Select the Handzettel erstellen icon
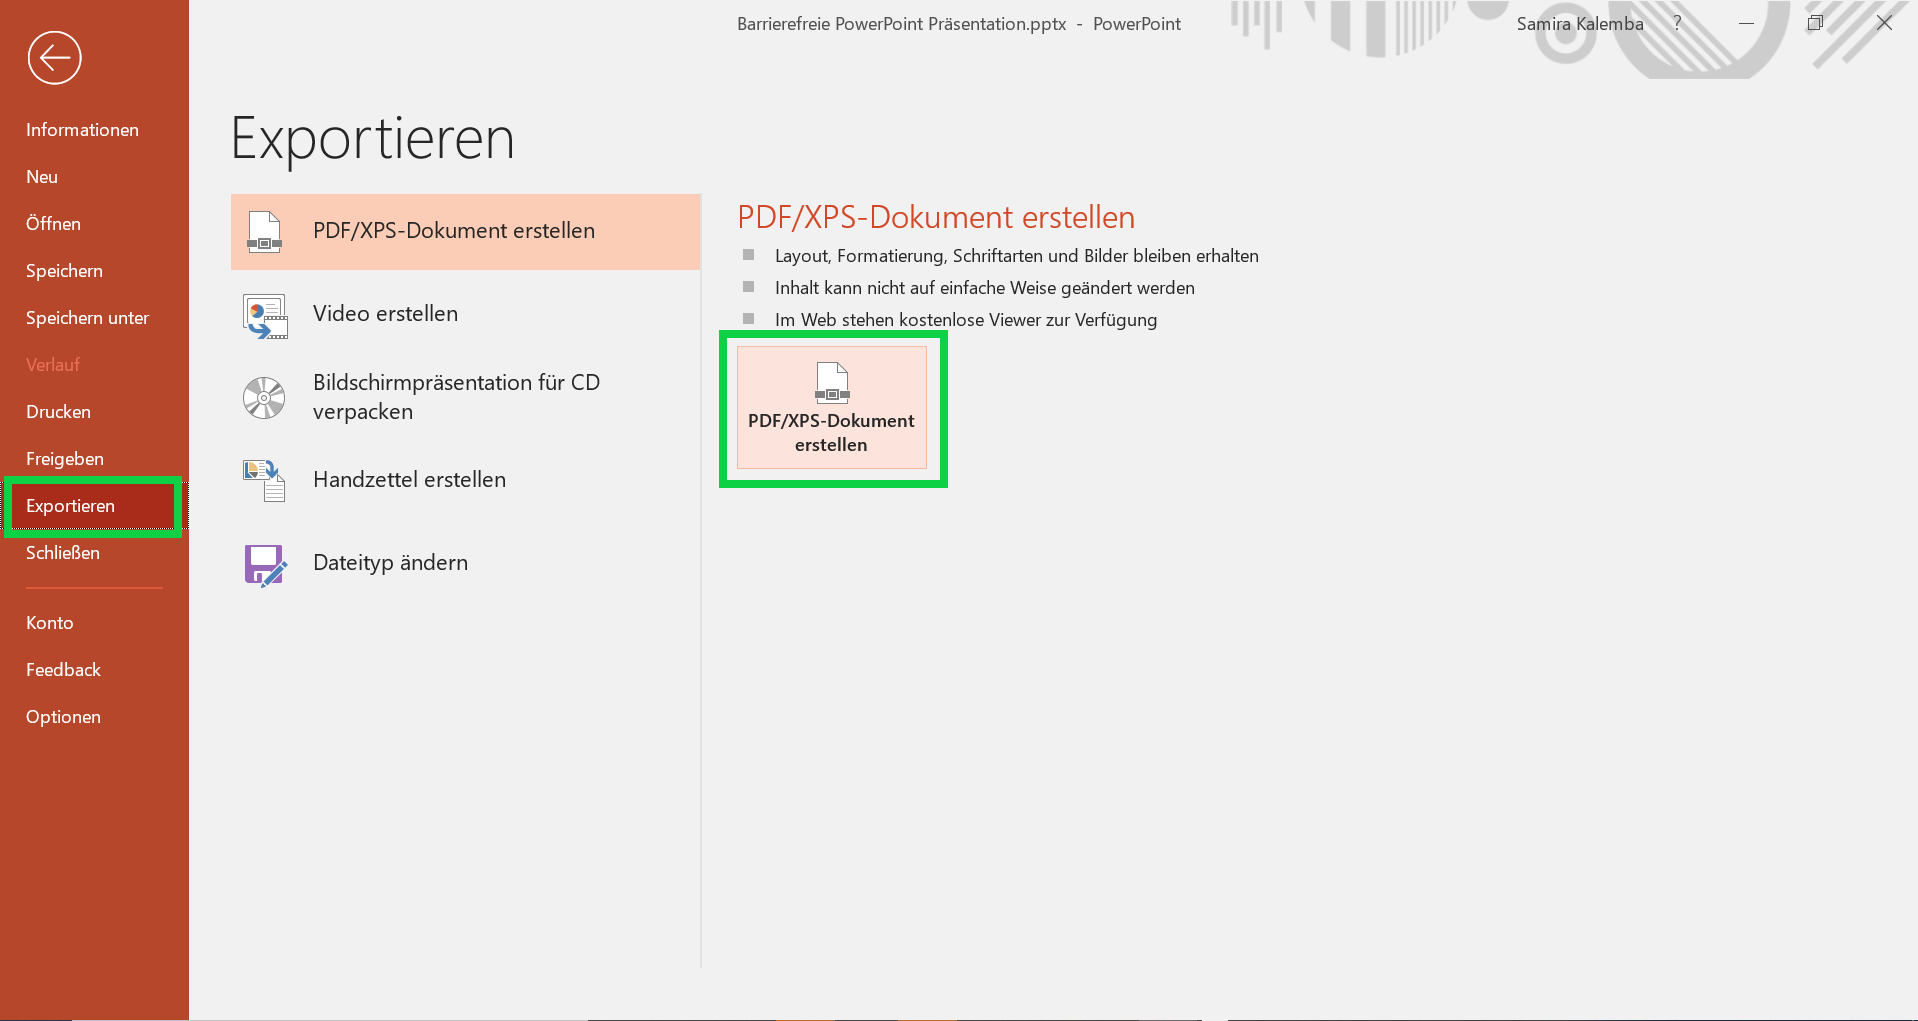This screenshot has width=1918, height=1021. click(x=264, y=481)
